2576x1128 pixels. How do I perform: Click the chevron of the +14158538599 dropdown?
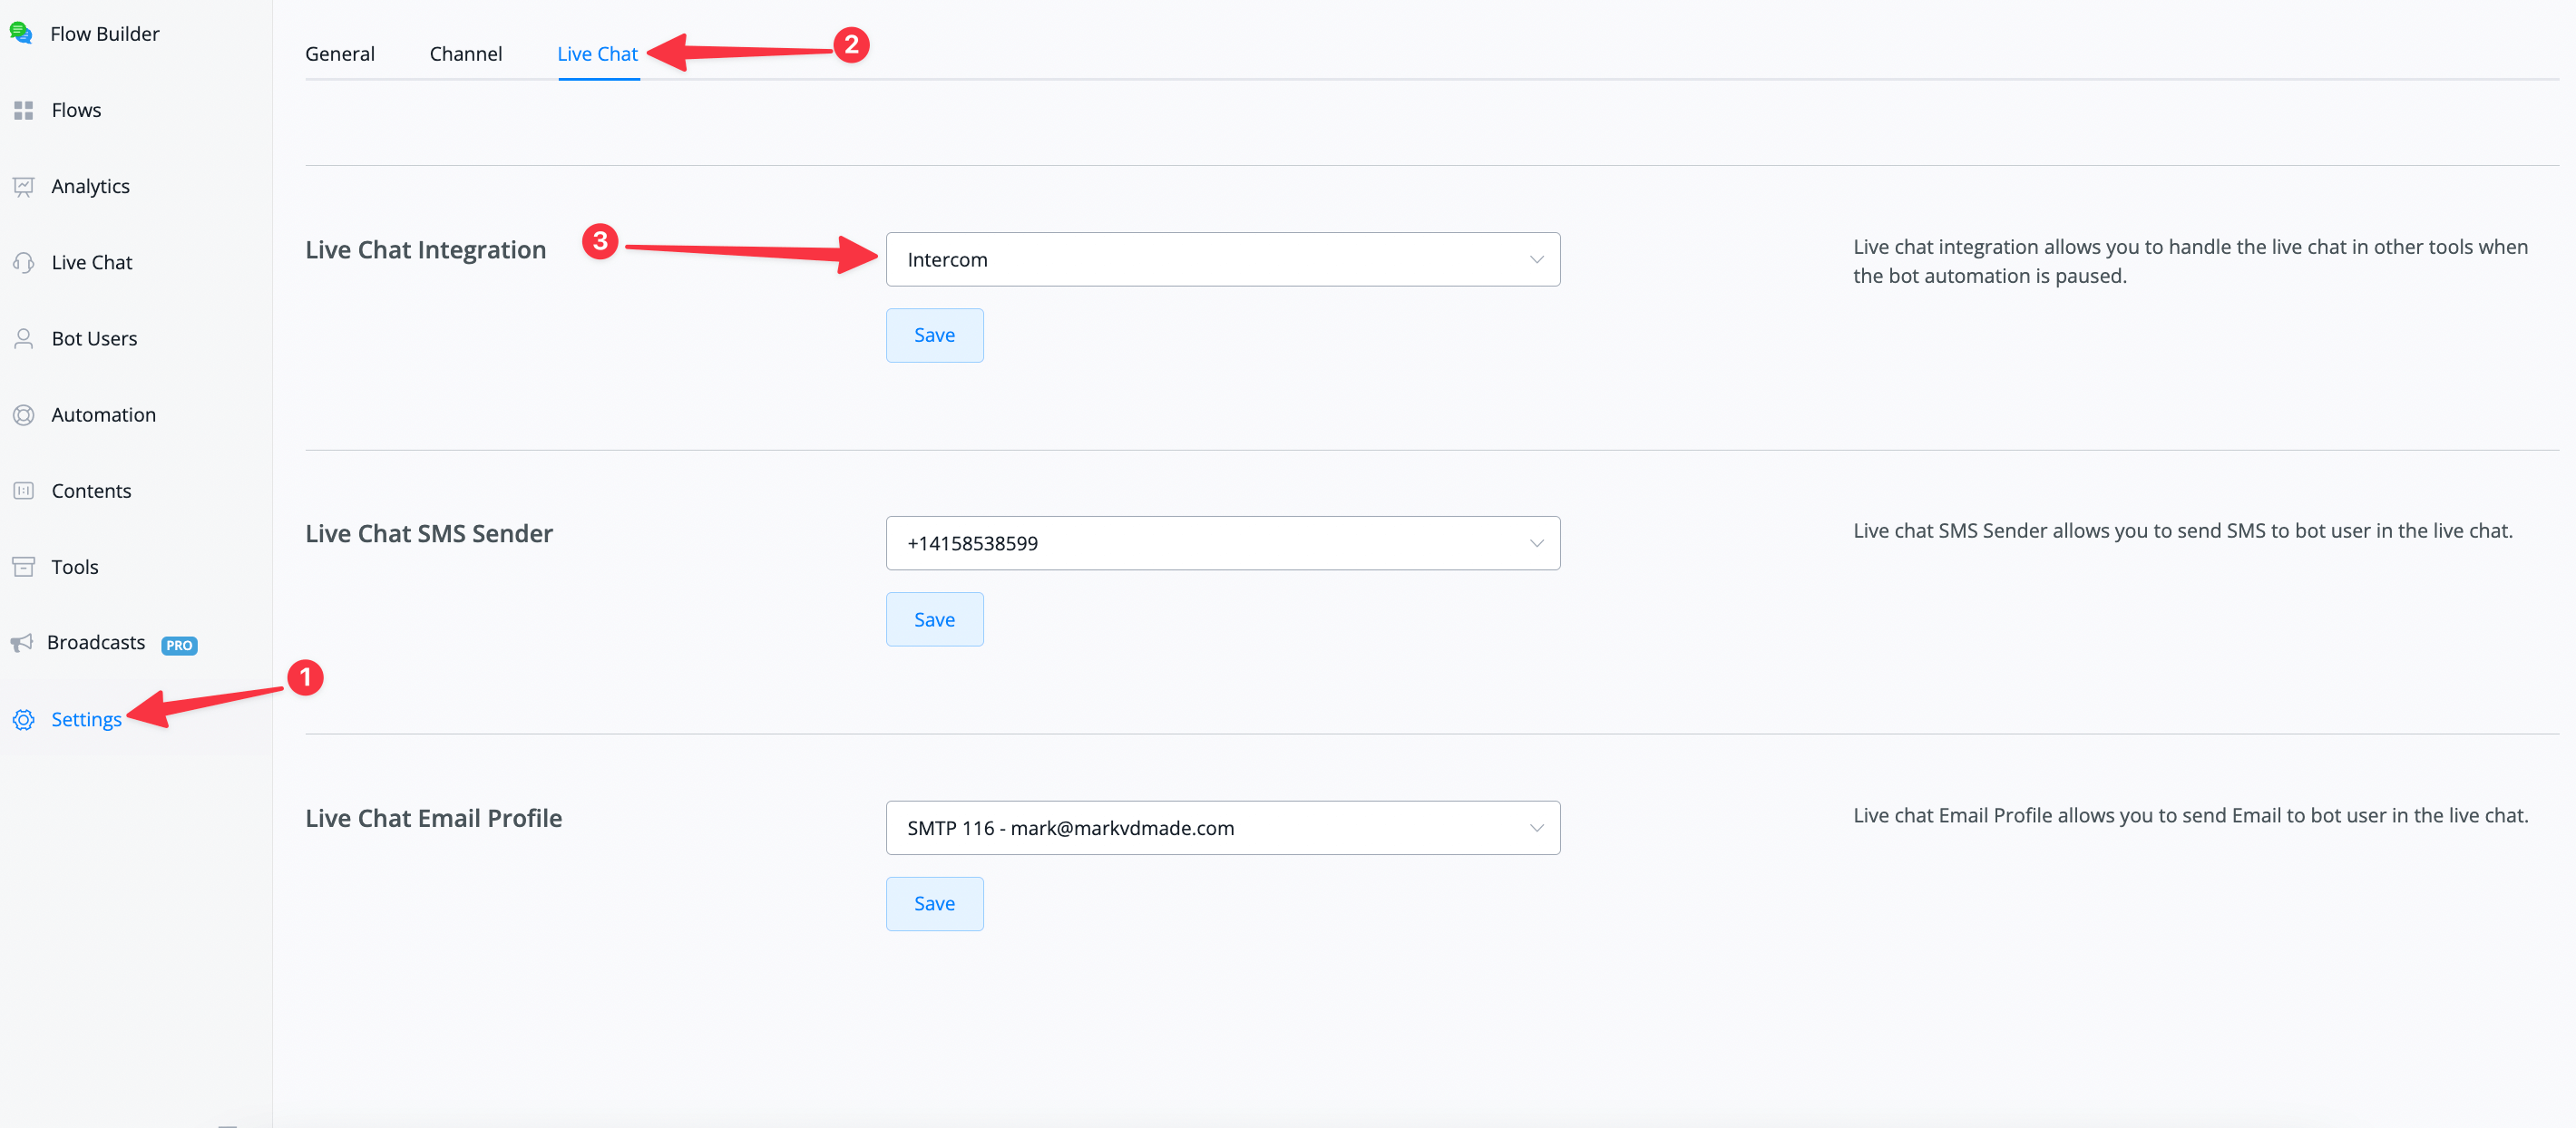1536,543
